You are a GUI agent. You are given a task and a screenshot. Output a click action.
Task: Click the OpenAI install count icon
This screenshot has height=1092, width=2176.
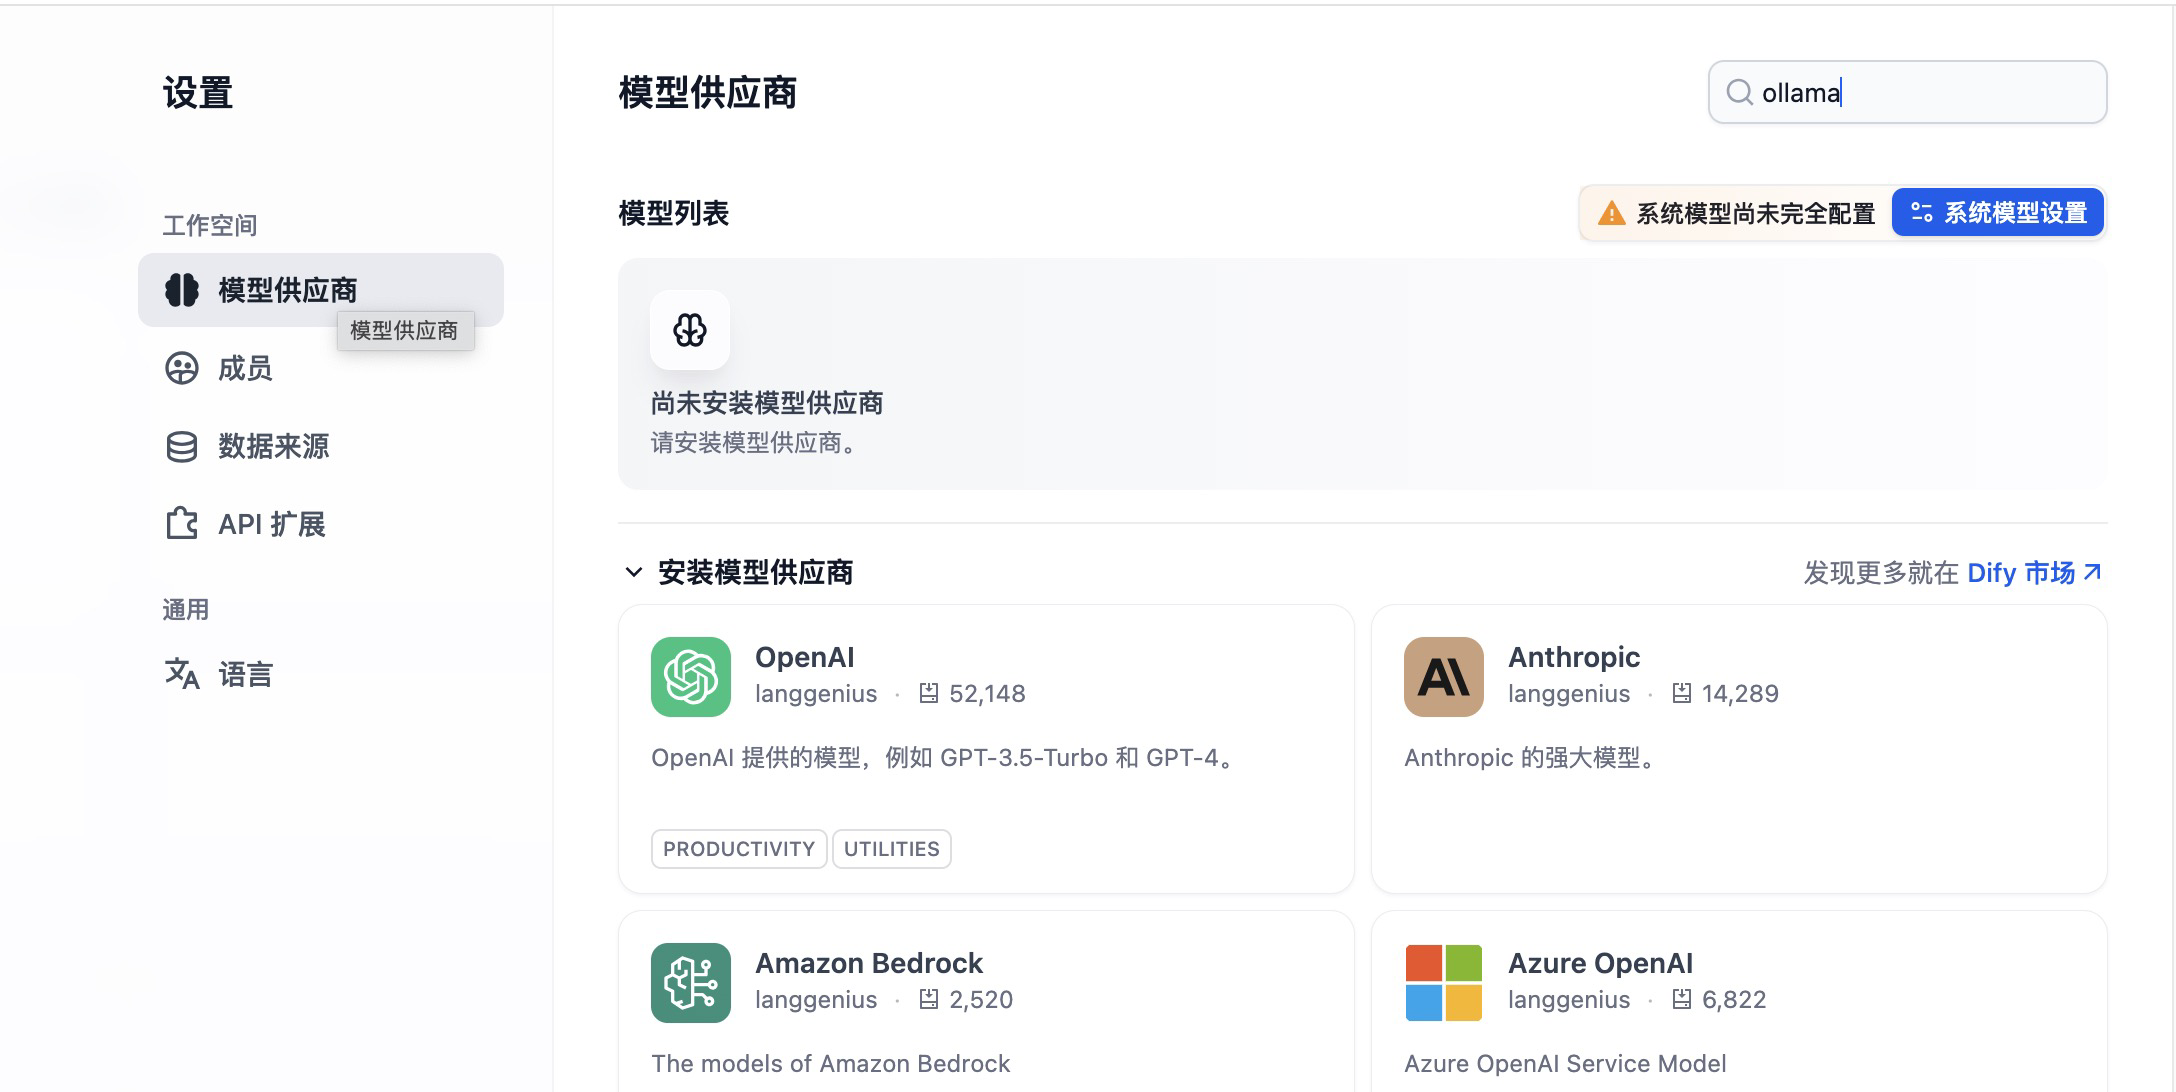point(928,693)
